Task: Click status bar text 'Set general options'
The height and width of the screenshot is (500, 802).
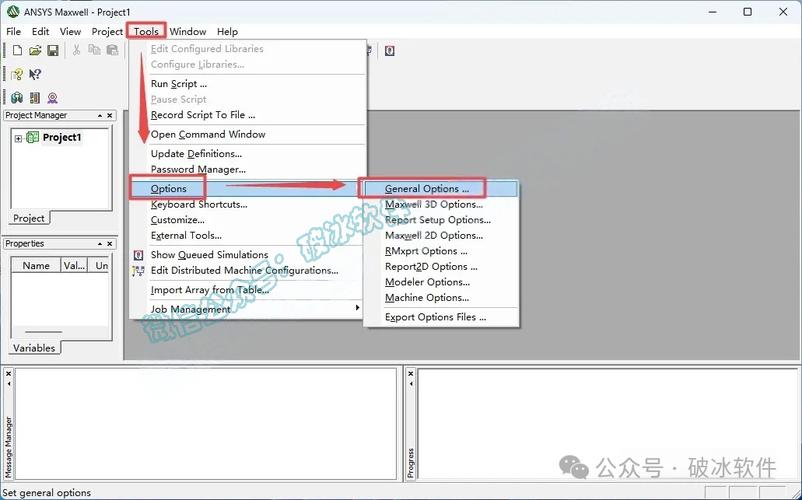Action: pos(47,493)
